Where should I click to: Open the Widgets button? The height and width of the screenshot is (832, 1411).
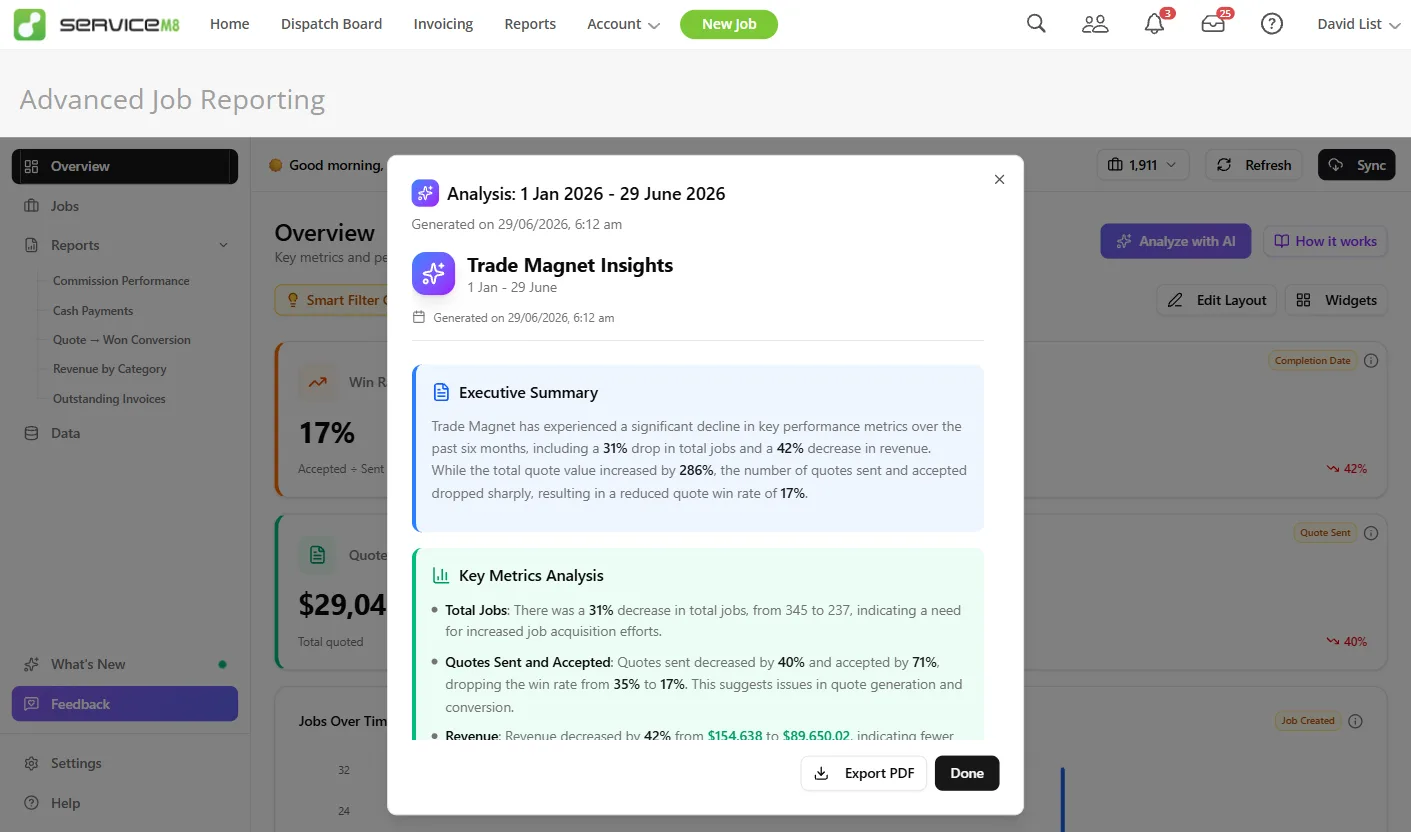tap(1336, 300)
